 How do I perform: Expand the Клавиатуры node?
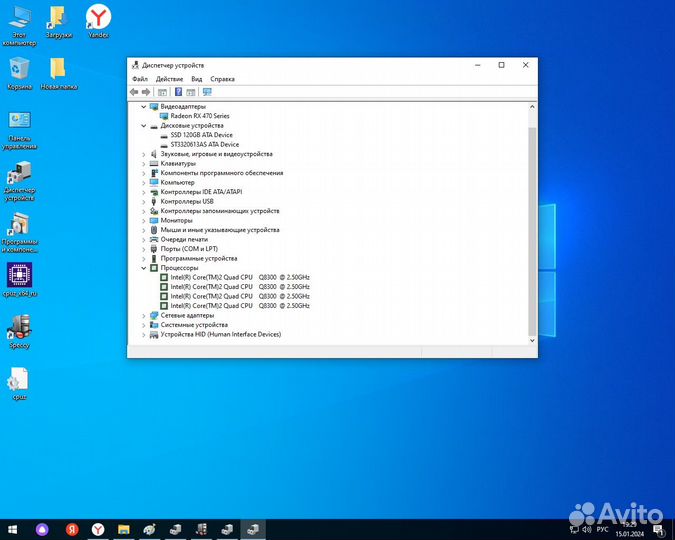(144, 163)
